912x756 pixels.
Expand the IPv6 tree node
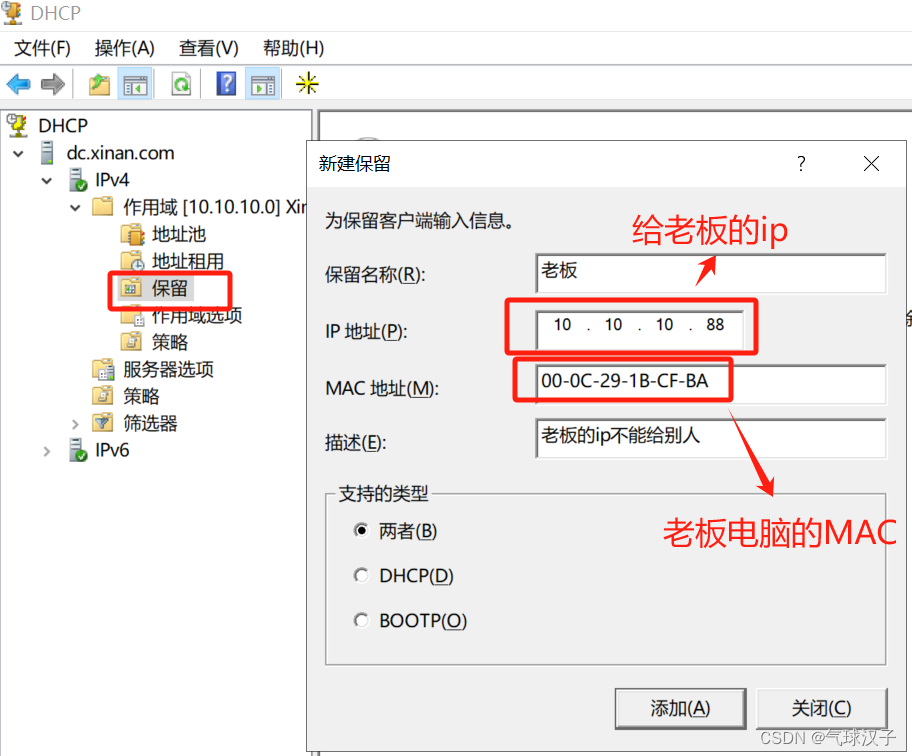click(46, 451)
